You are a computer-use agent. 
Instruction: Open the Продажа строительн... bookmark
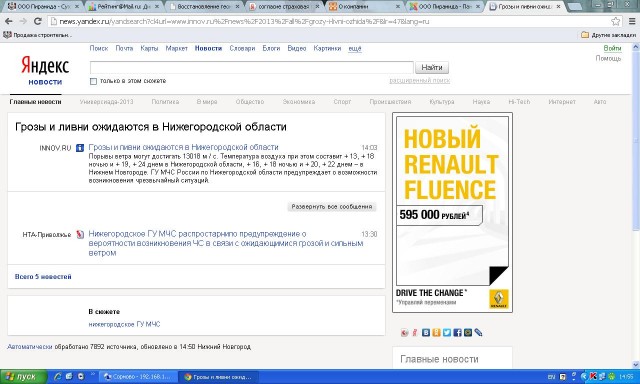(x=37, y=35)
